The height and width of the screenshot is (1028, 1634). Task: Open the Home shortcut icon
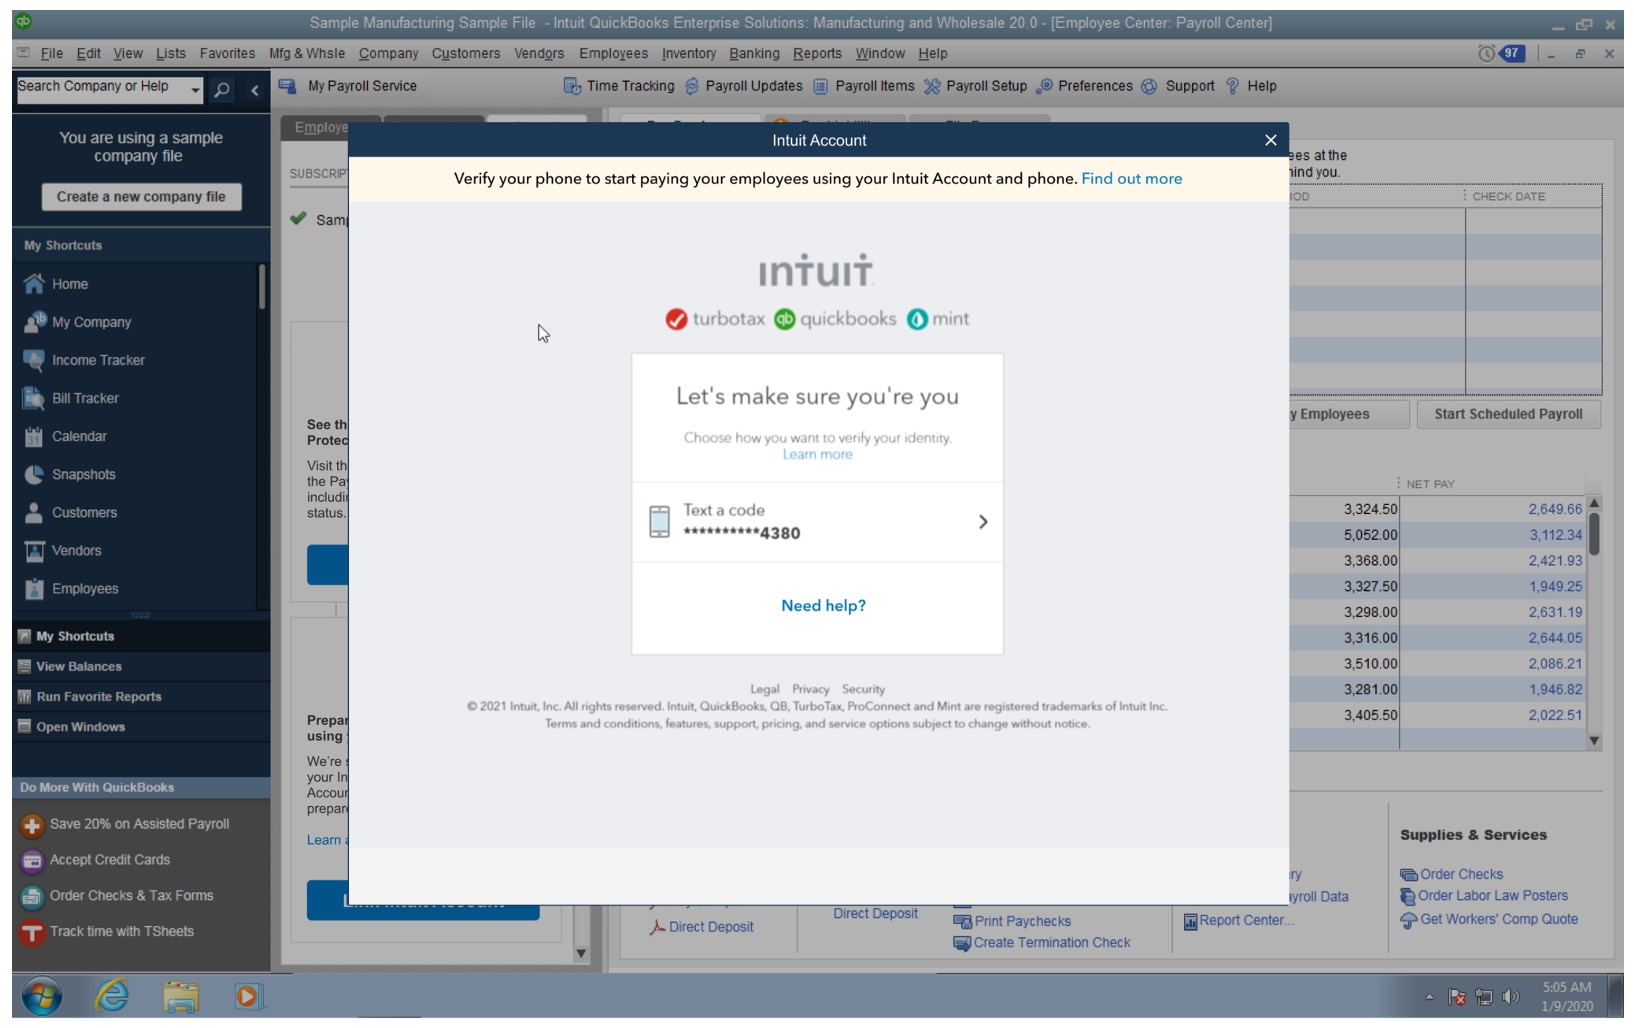(x=34, y=284)
